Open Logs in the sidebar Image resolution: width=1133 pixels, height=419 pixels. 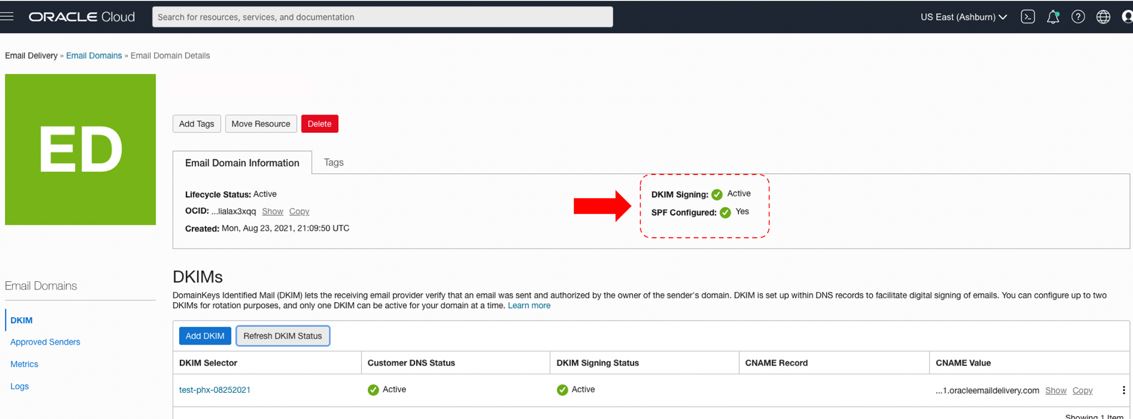pos(20,386)
